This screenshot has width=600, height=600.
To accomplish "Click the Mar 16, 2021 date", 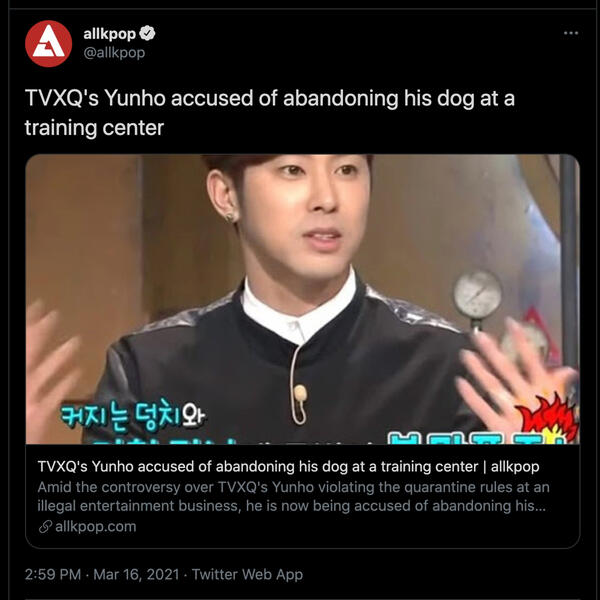I will pyautogui.click(x=136, y=574).
